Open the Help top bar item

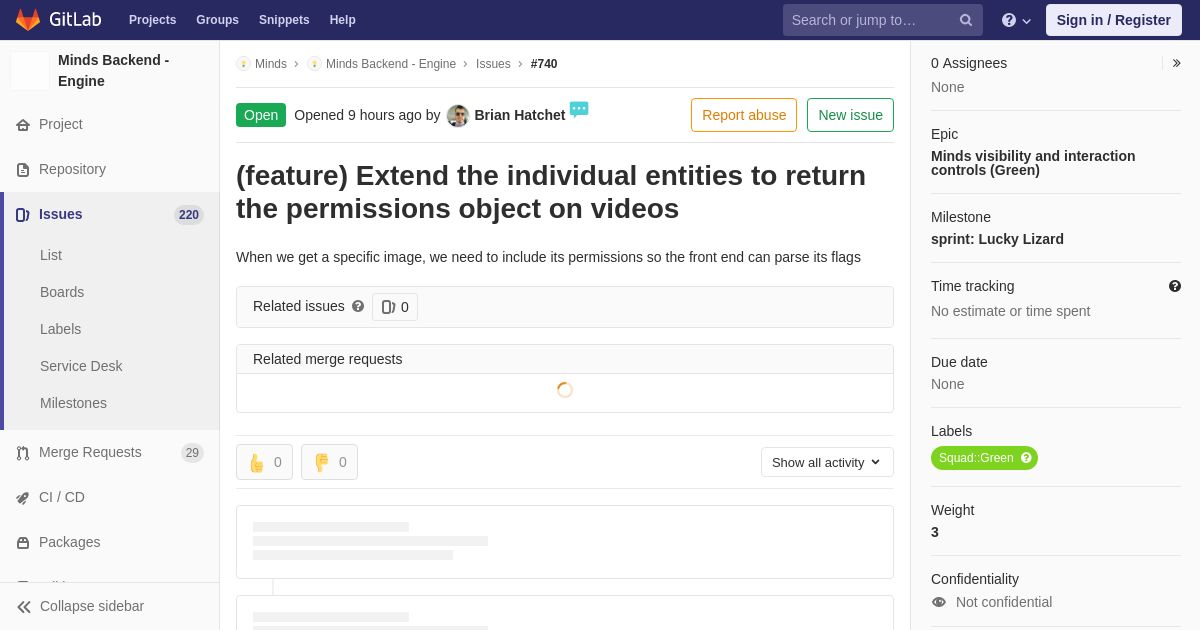tap(343, 20)
